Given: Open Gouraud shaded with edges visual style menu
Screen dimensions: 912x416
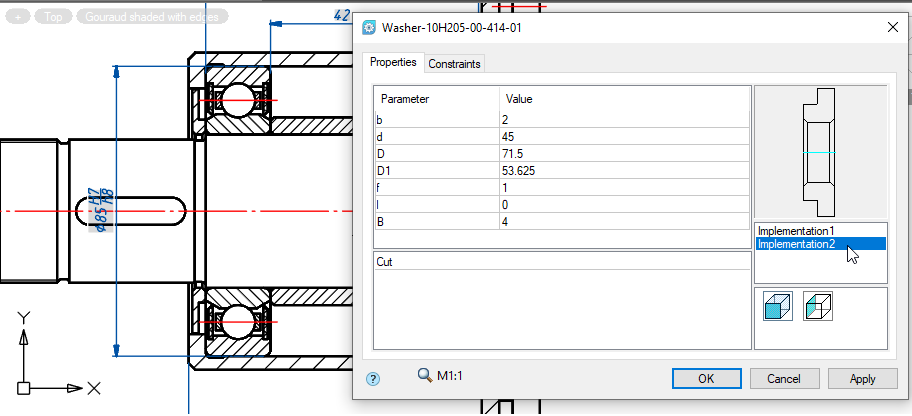Looking at the screenshot, I should click(152, 17).
